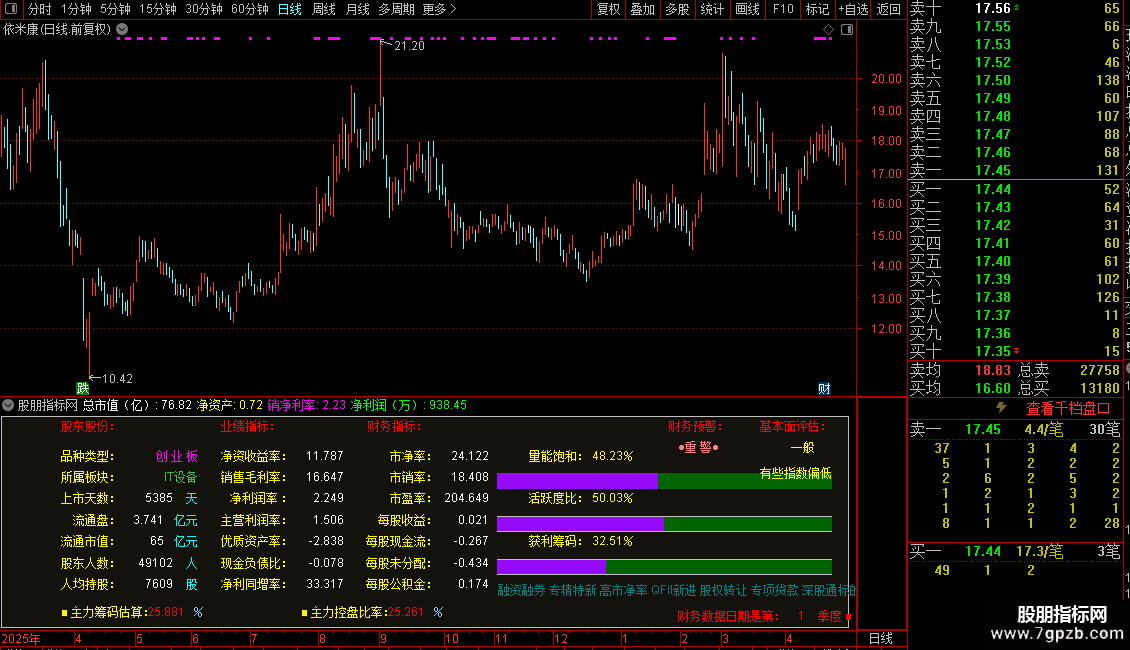This screenshot has height=650, width=1130.
Task: Expand the 股朋指标网 indicator dropdown arrow
Action: (x=8, y=405)
